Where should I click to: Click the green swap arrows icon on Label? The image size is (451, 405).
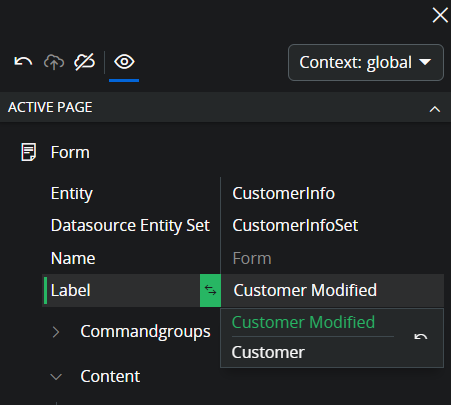coord(210,290)
